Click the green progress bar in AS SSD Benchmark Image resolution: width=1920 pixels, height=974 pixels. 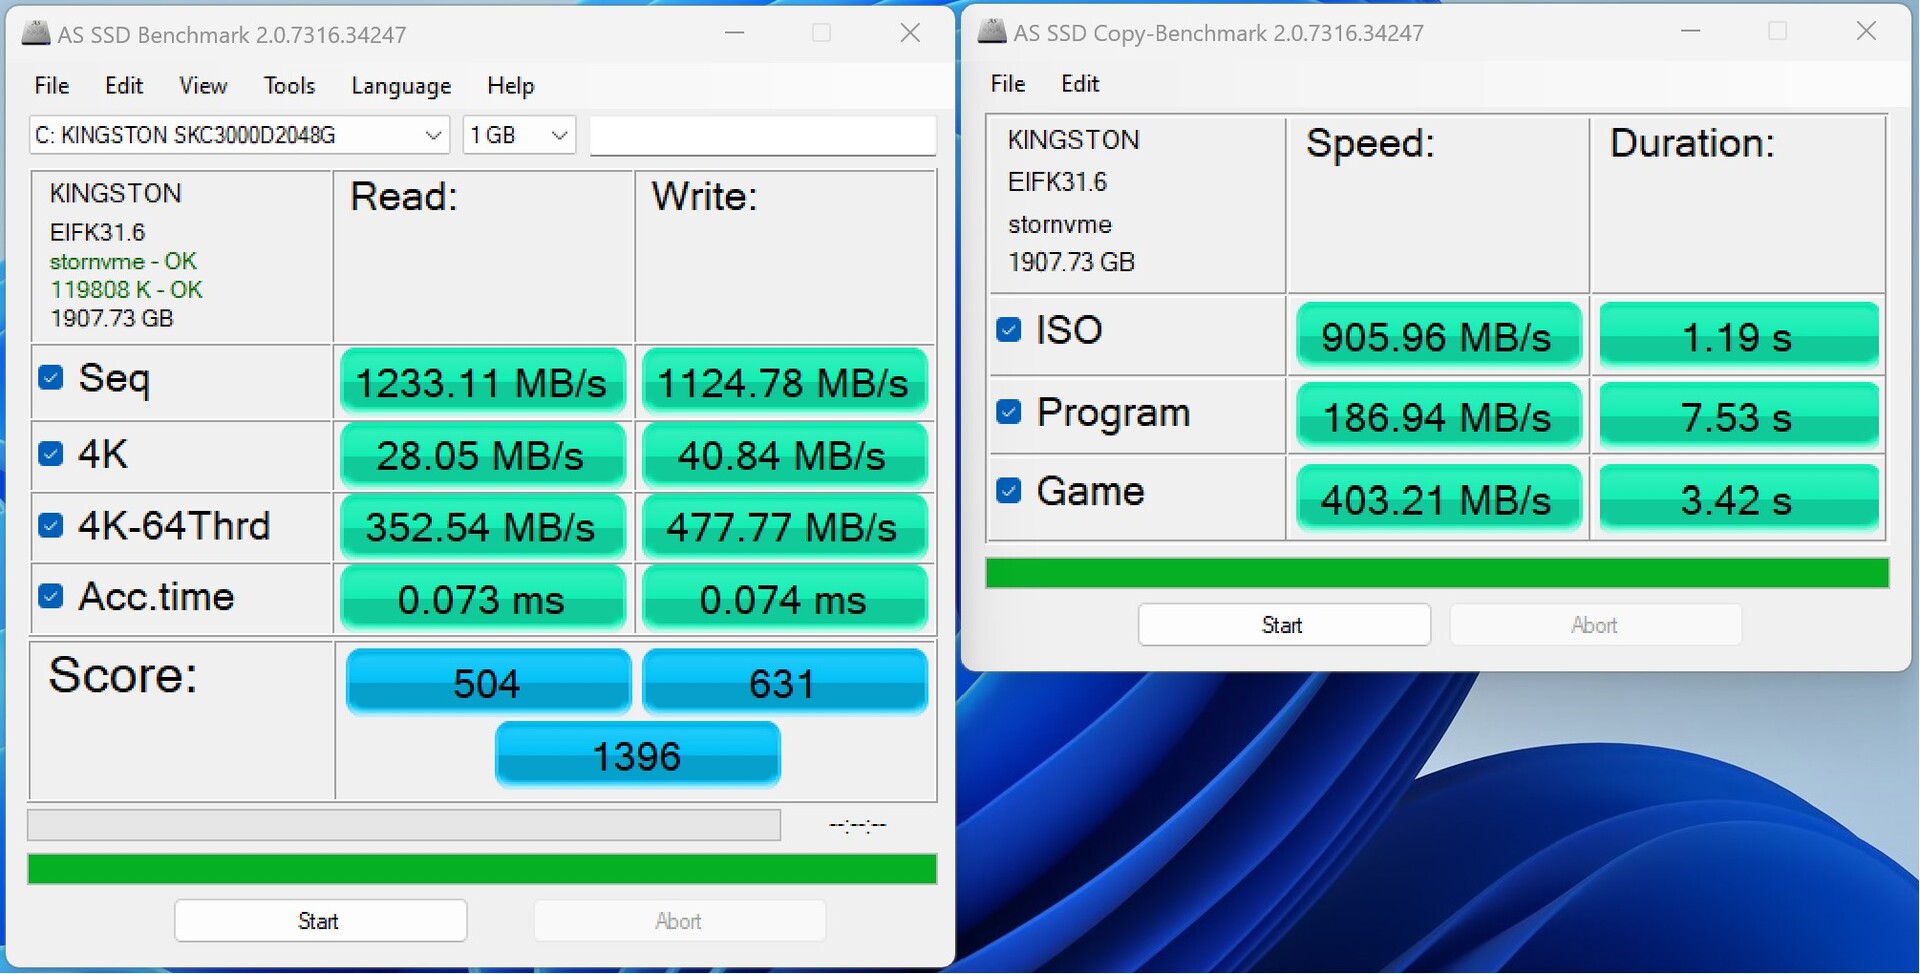click(x=482, y=869)
